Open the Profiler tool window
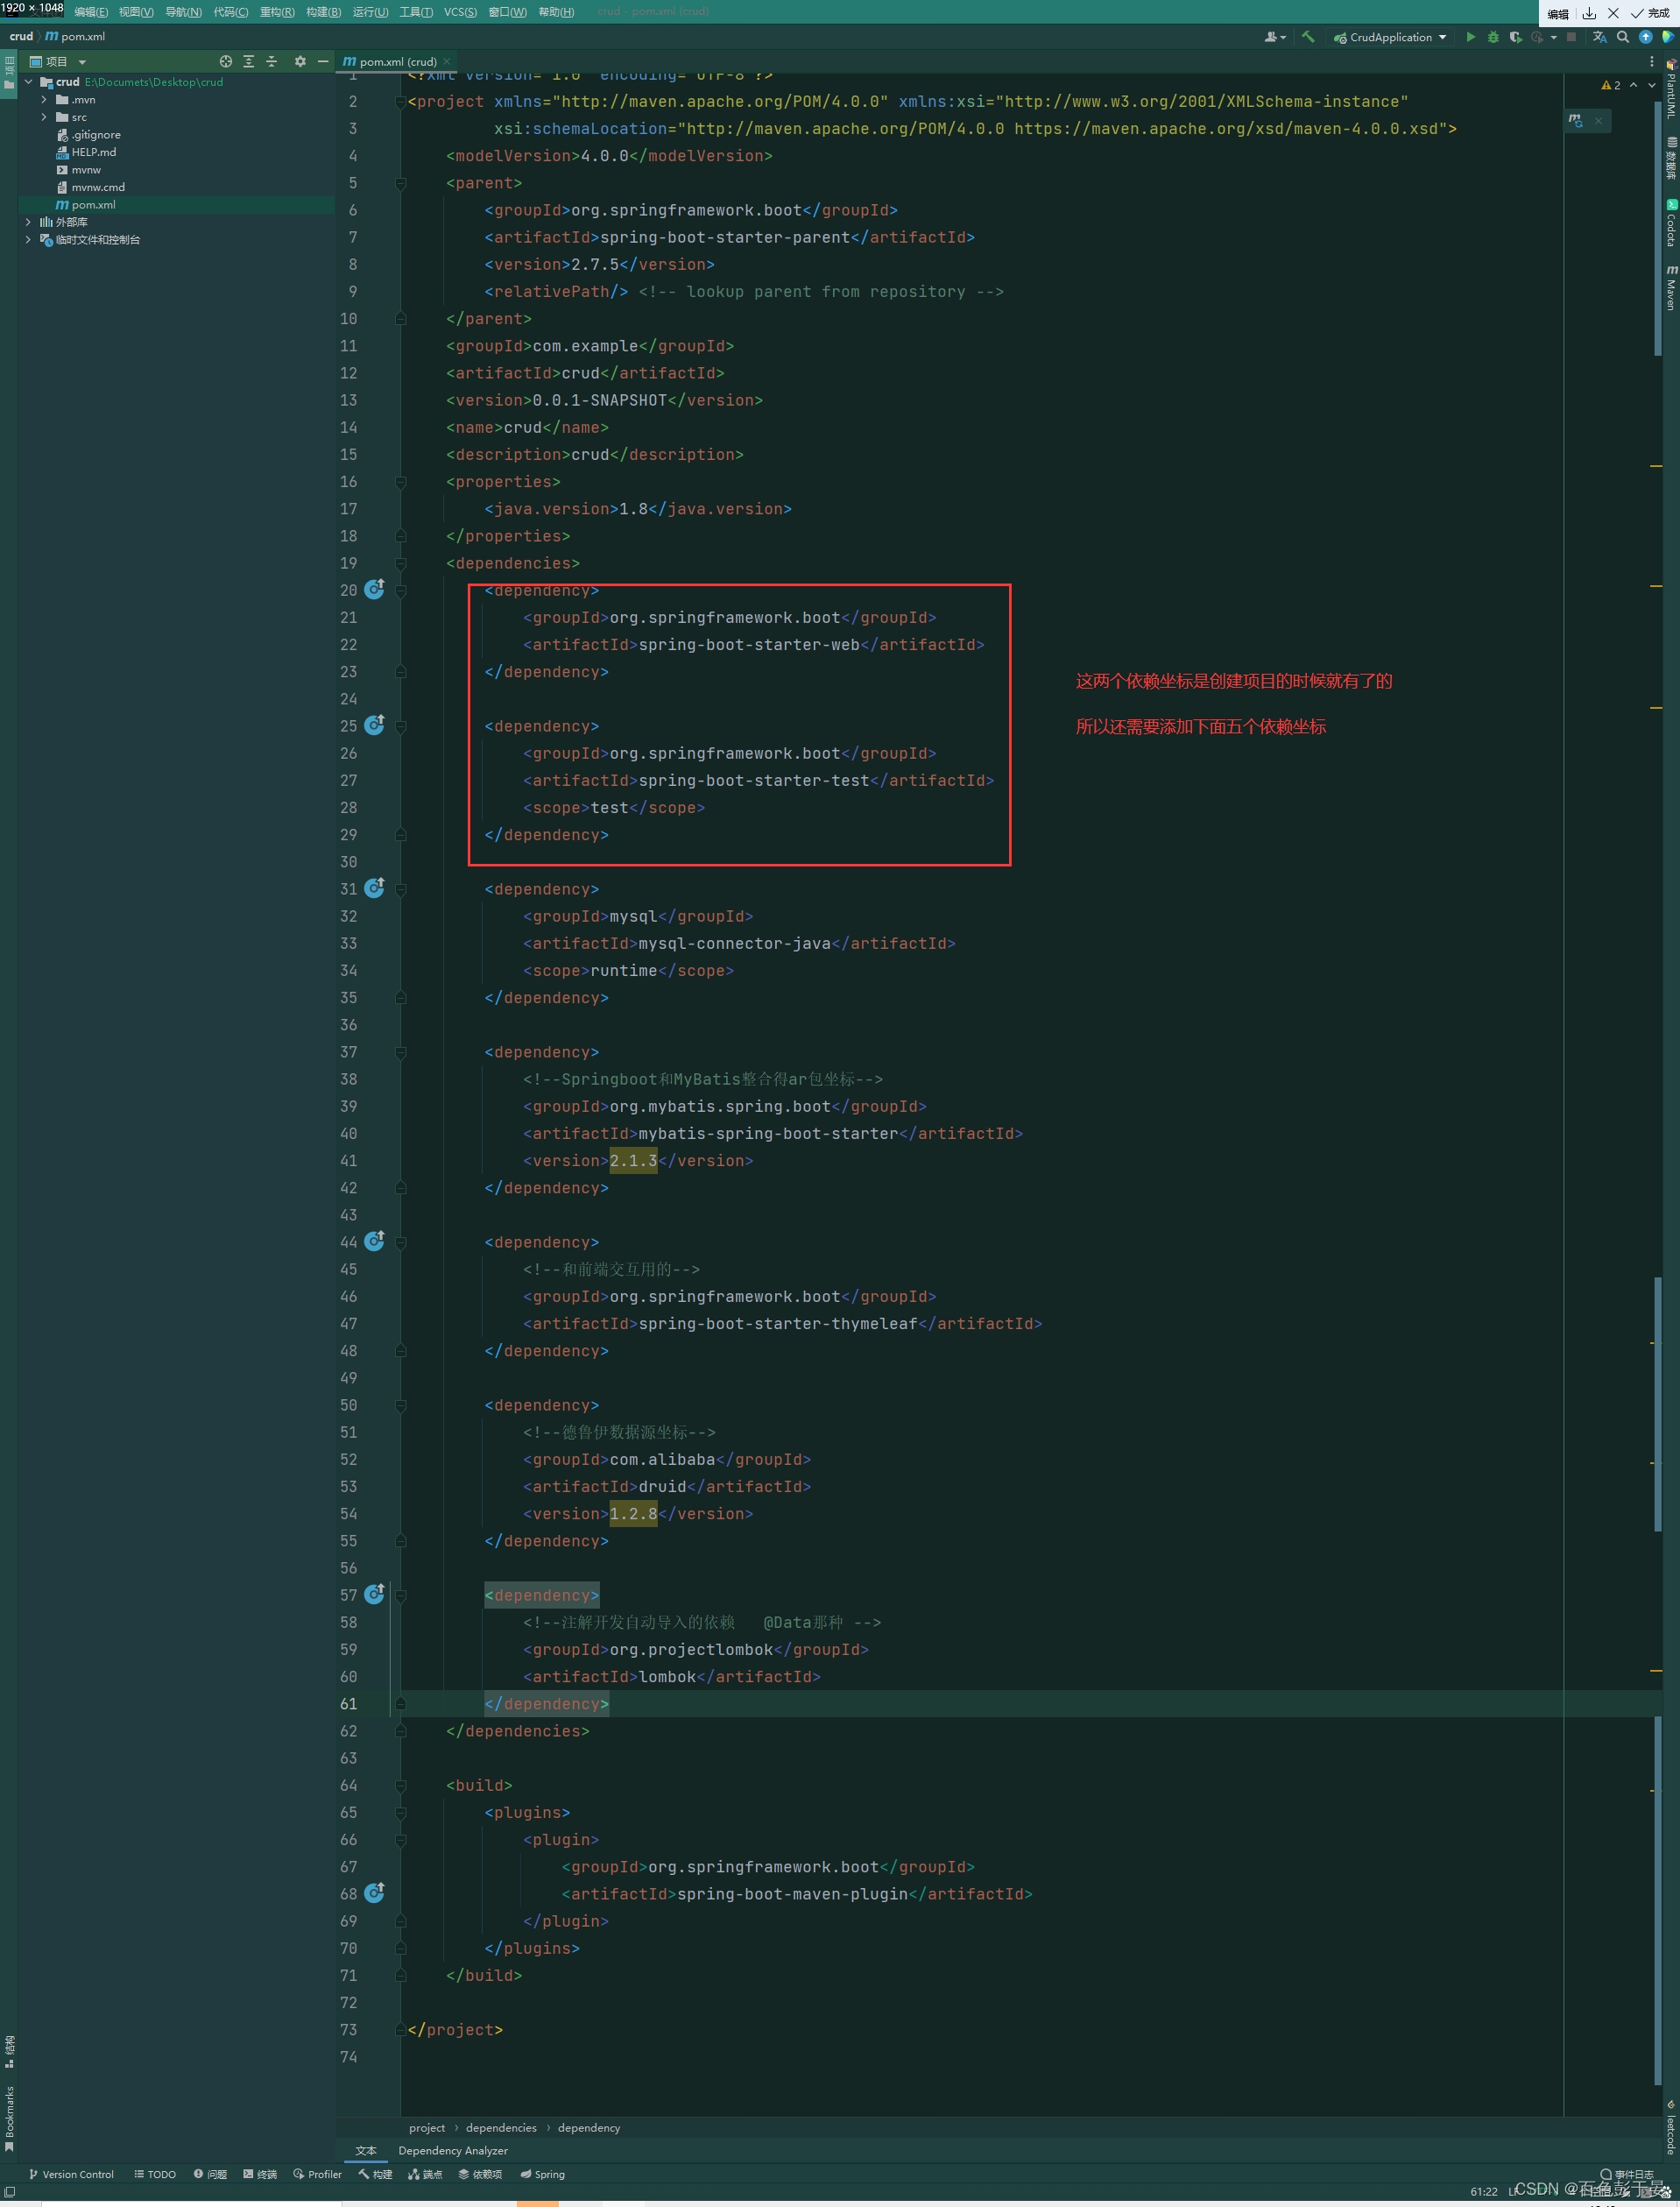Viewport: 1680px width, 2207px height. tap(318, 2174)
